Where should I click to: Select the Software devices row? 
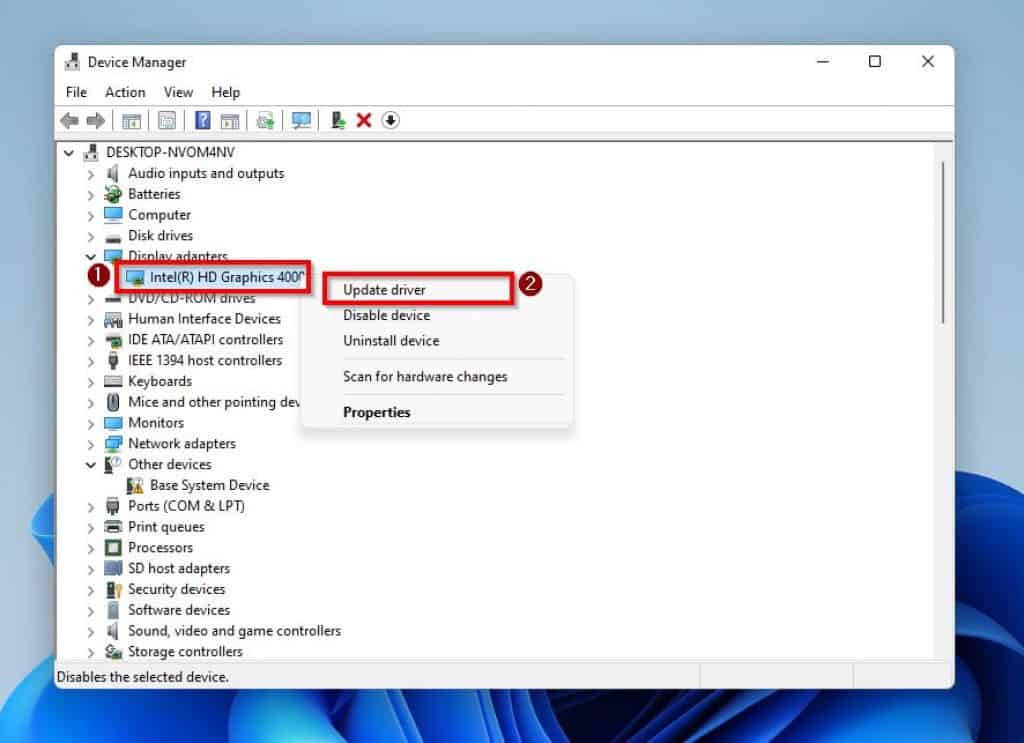coord(179,610)
